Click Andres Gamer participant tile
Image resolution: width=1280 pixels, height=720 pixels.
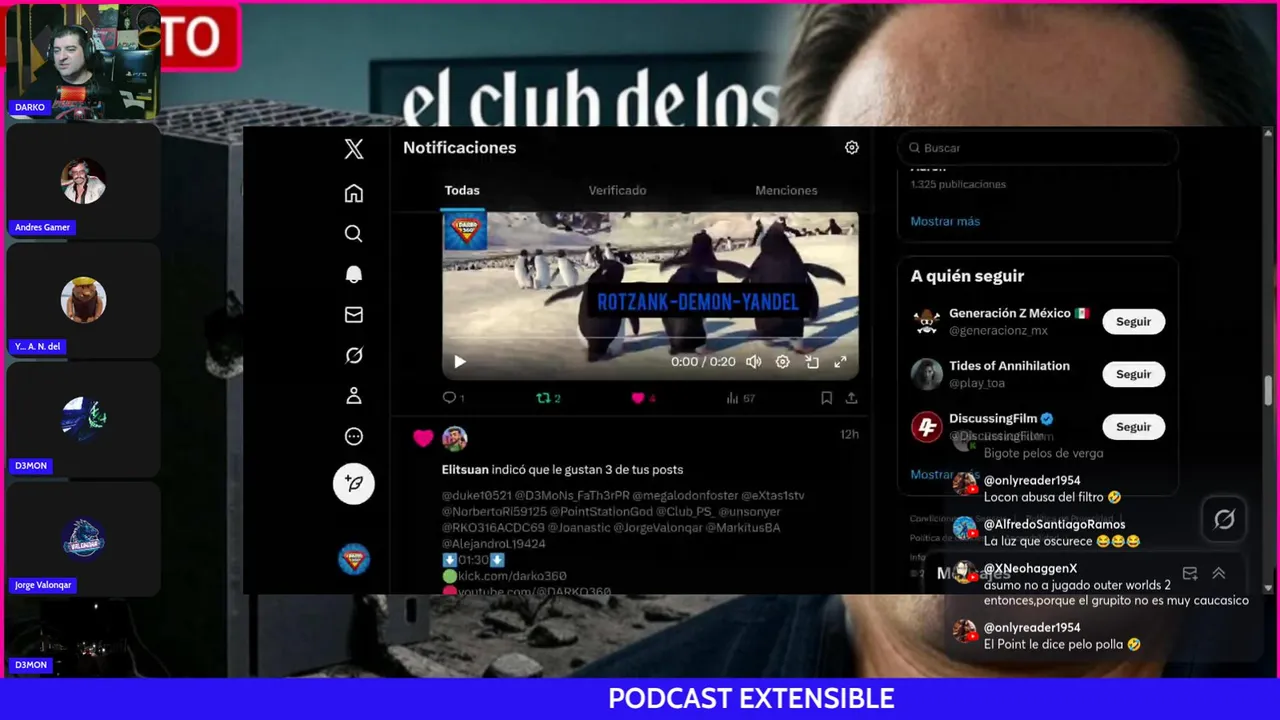[x=84, y=182]
